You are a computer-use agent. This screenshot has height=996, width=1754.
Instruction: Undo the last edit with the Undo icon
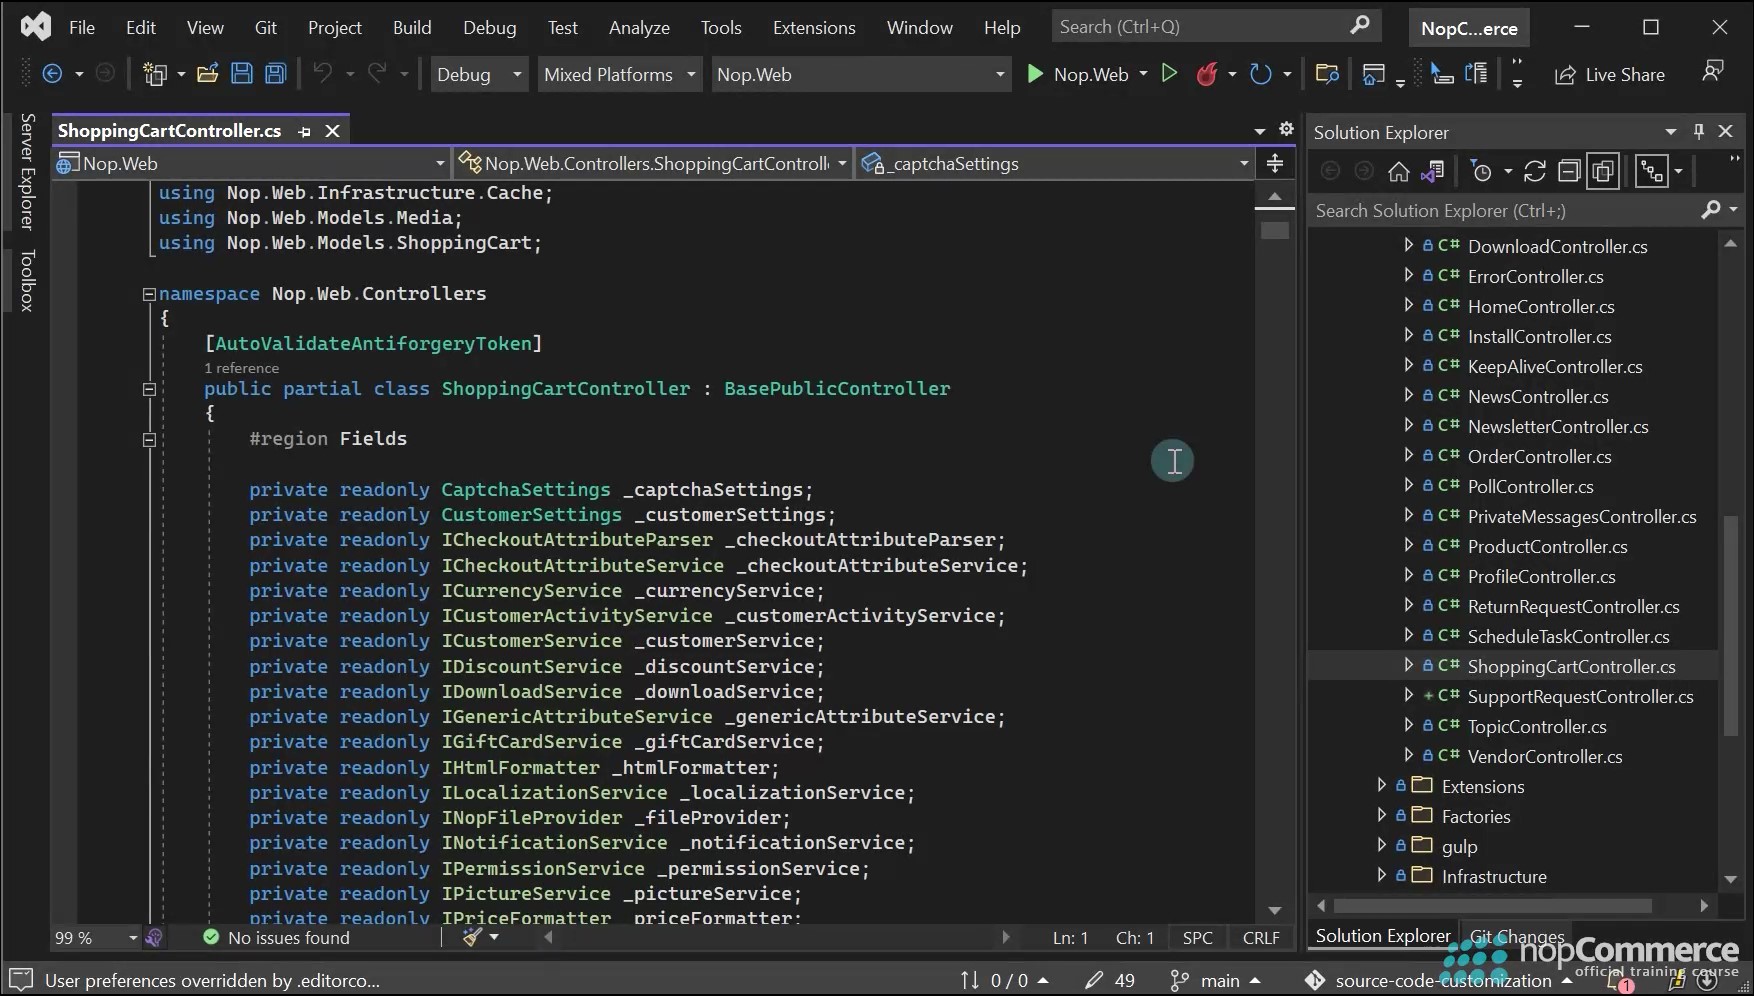coord(322,74)
